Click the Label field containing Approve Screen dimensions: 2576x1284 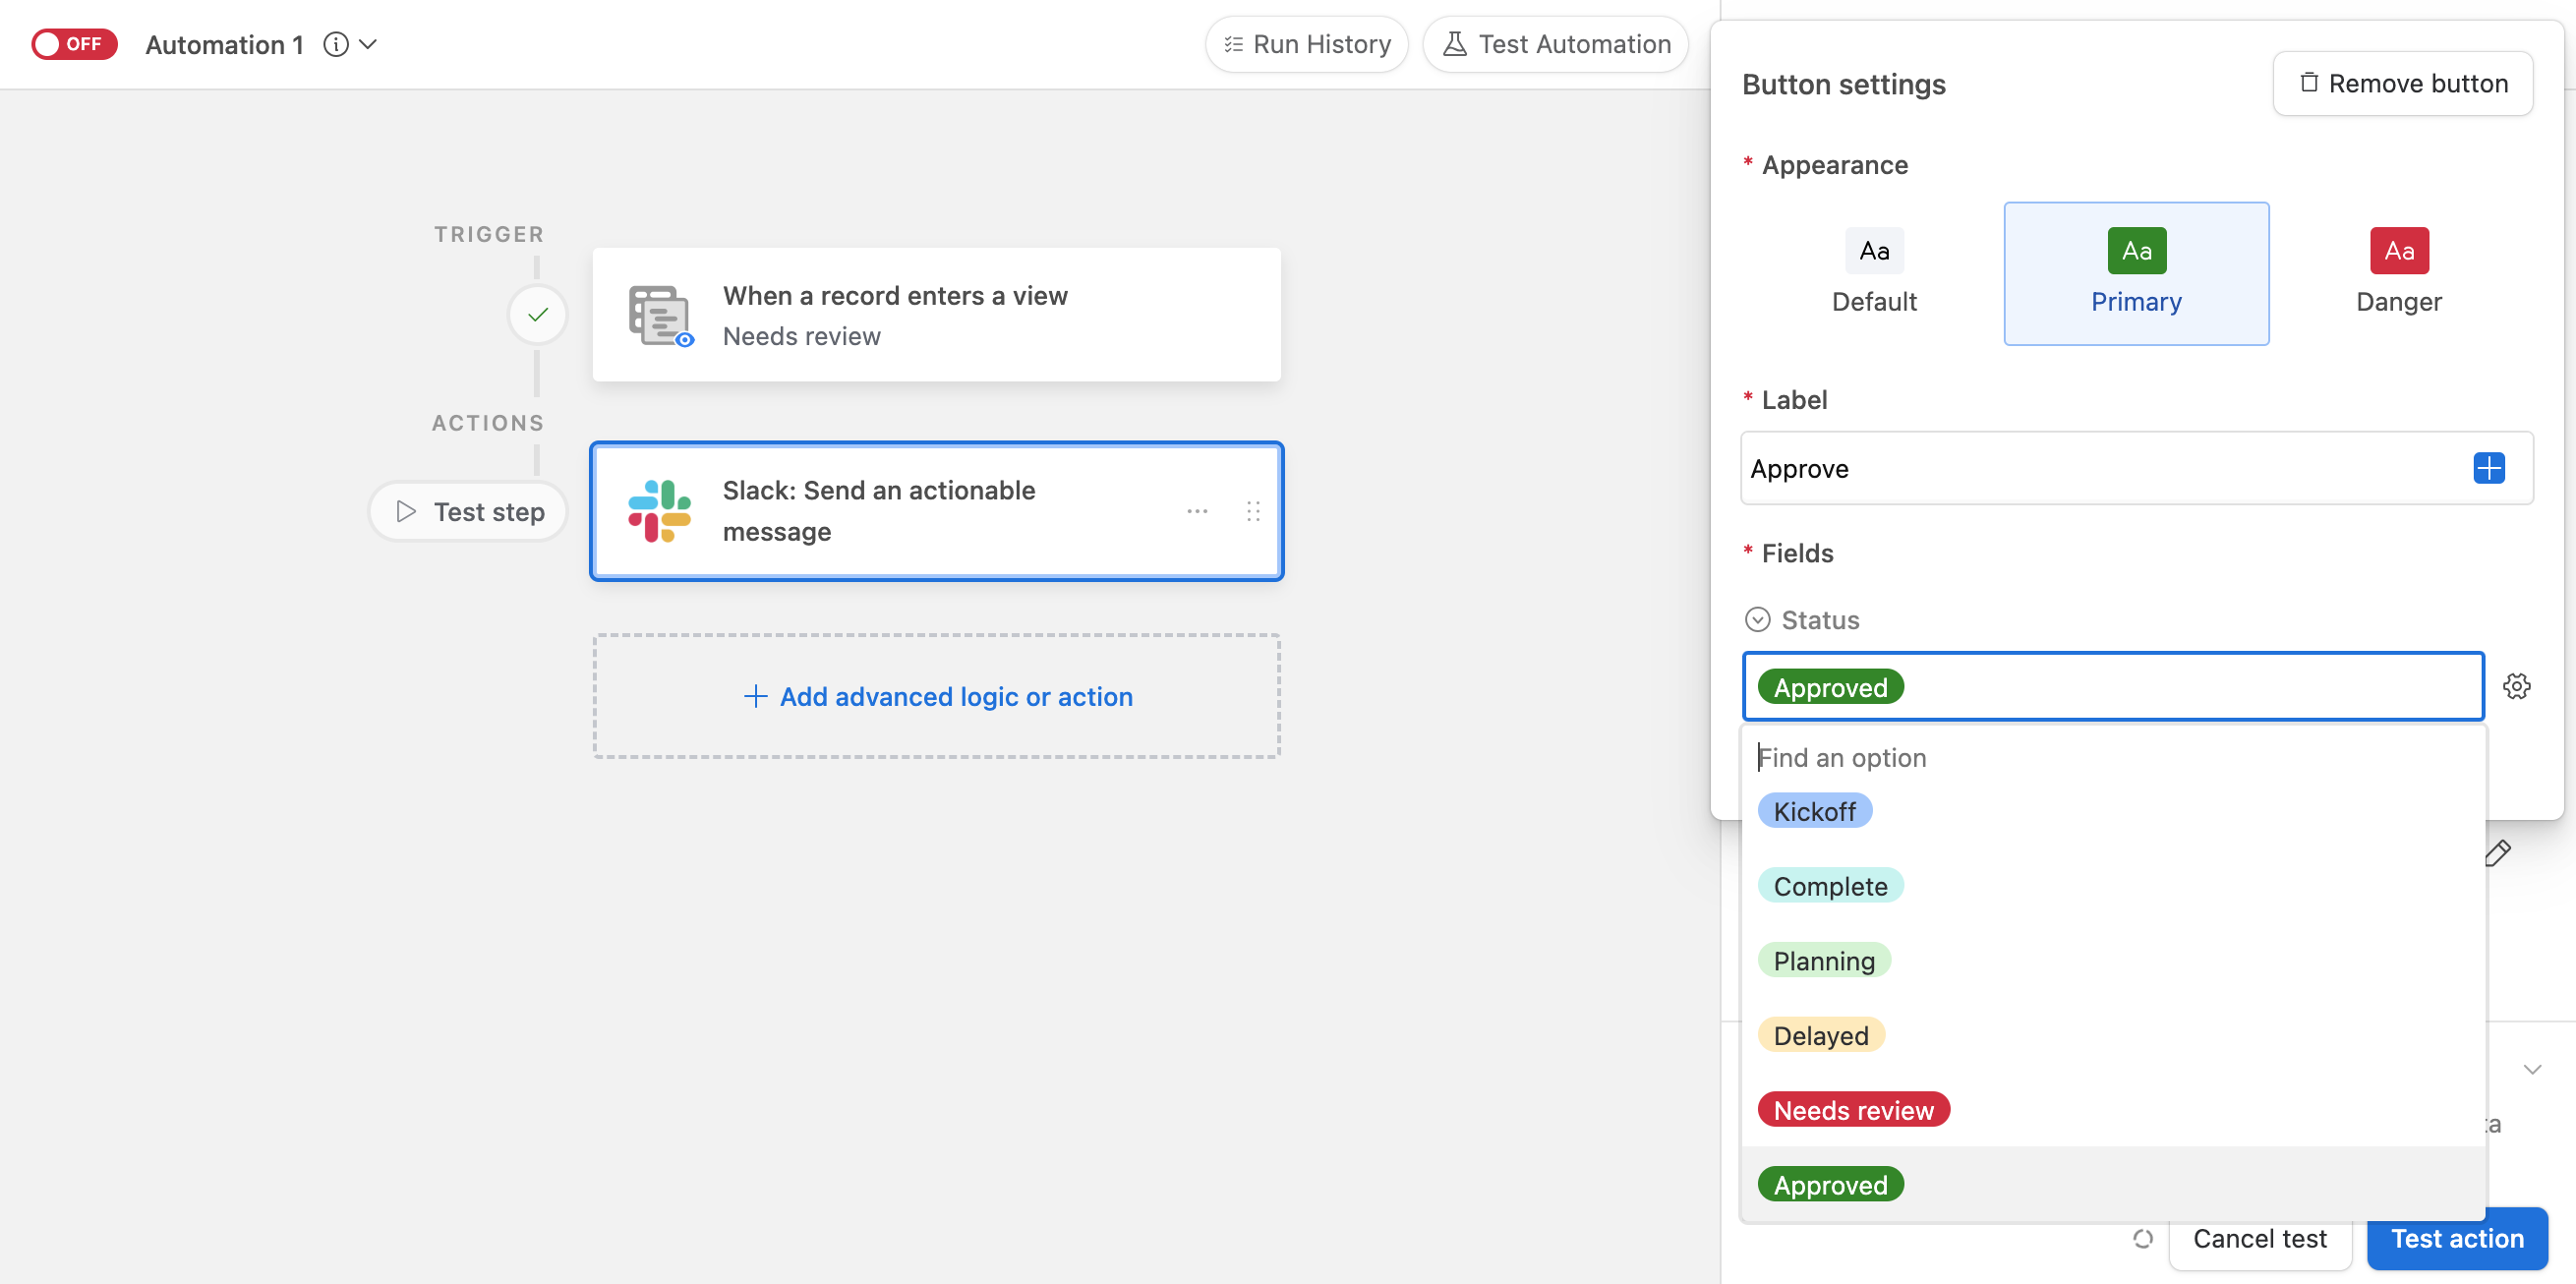[2136, 468]
